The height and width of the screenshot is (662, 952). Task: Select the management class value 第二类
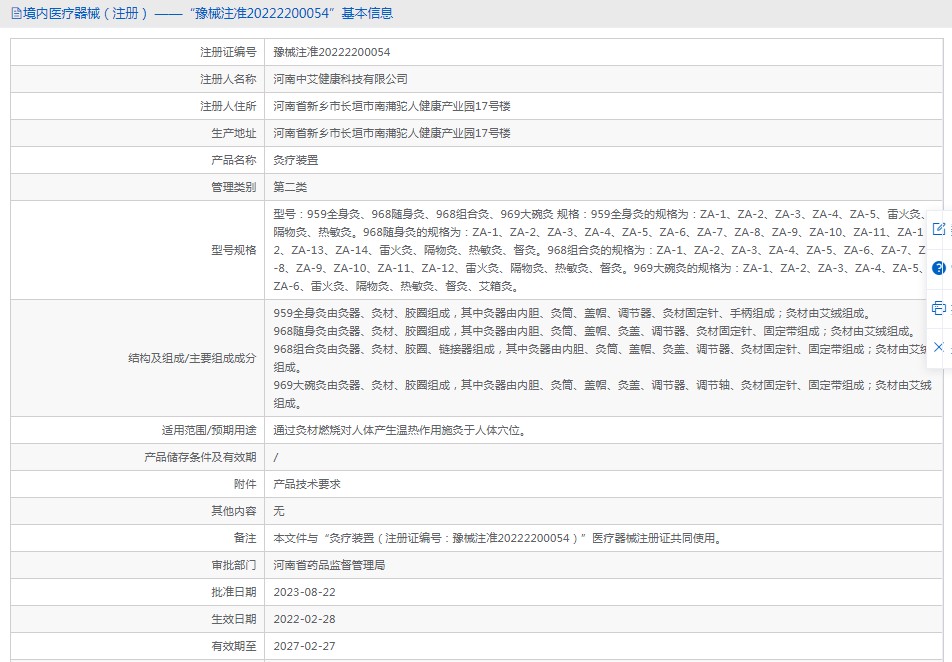(x=290, y=187)
